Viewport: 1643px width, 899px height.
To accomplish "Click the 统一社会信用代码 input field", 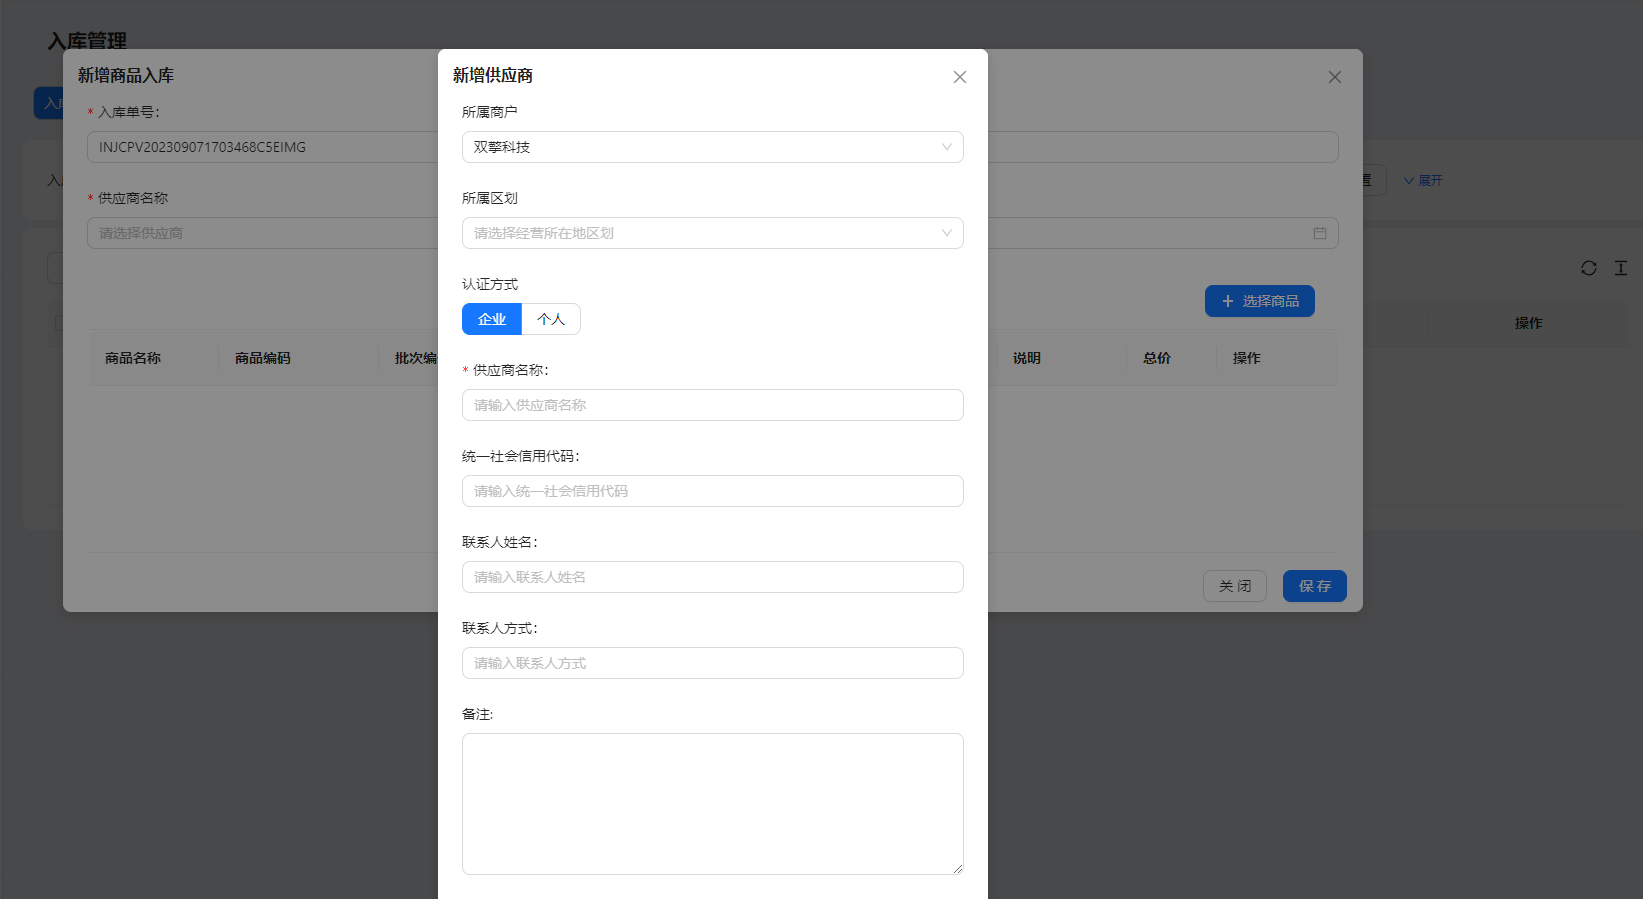I will click(x=713, y=491).
